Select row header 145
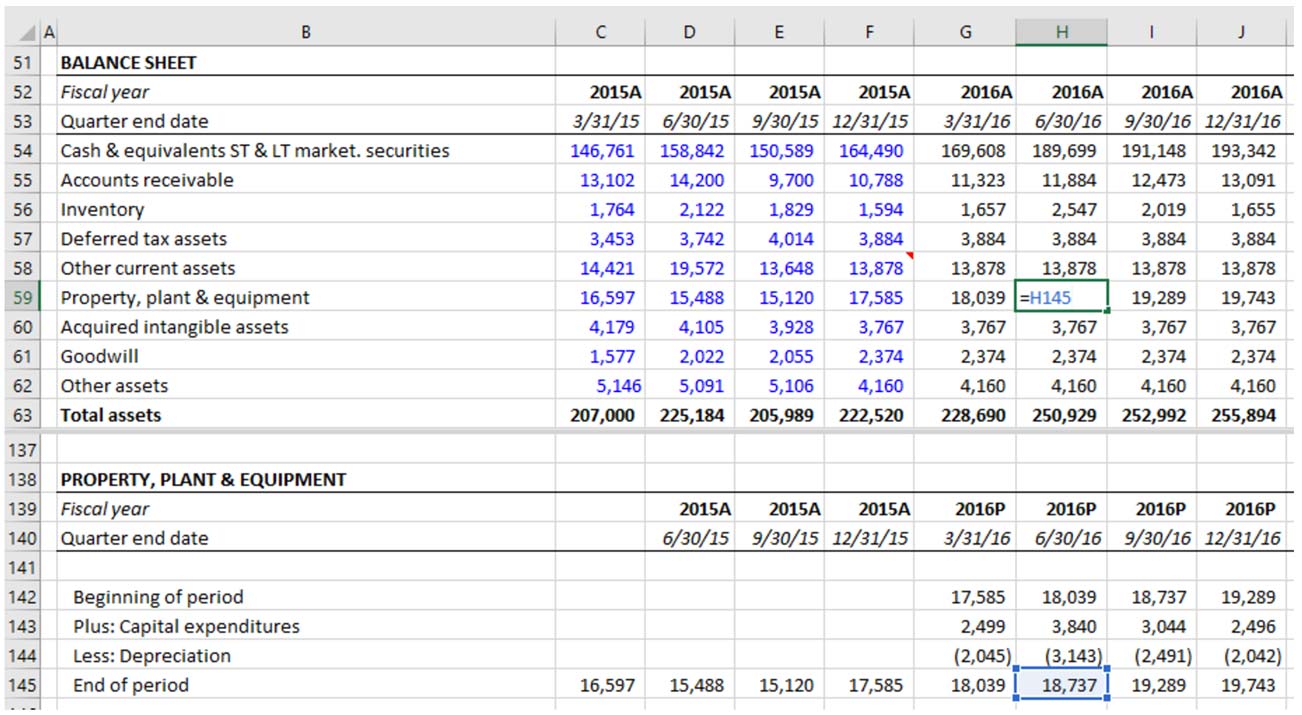The image size is (1302, 715). click(23, 685)
